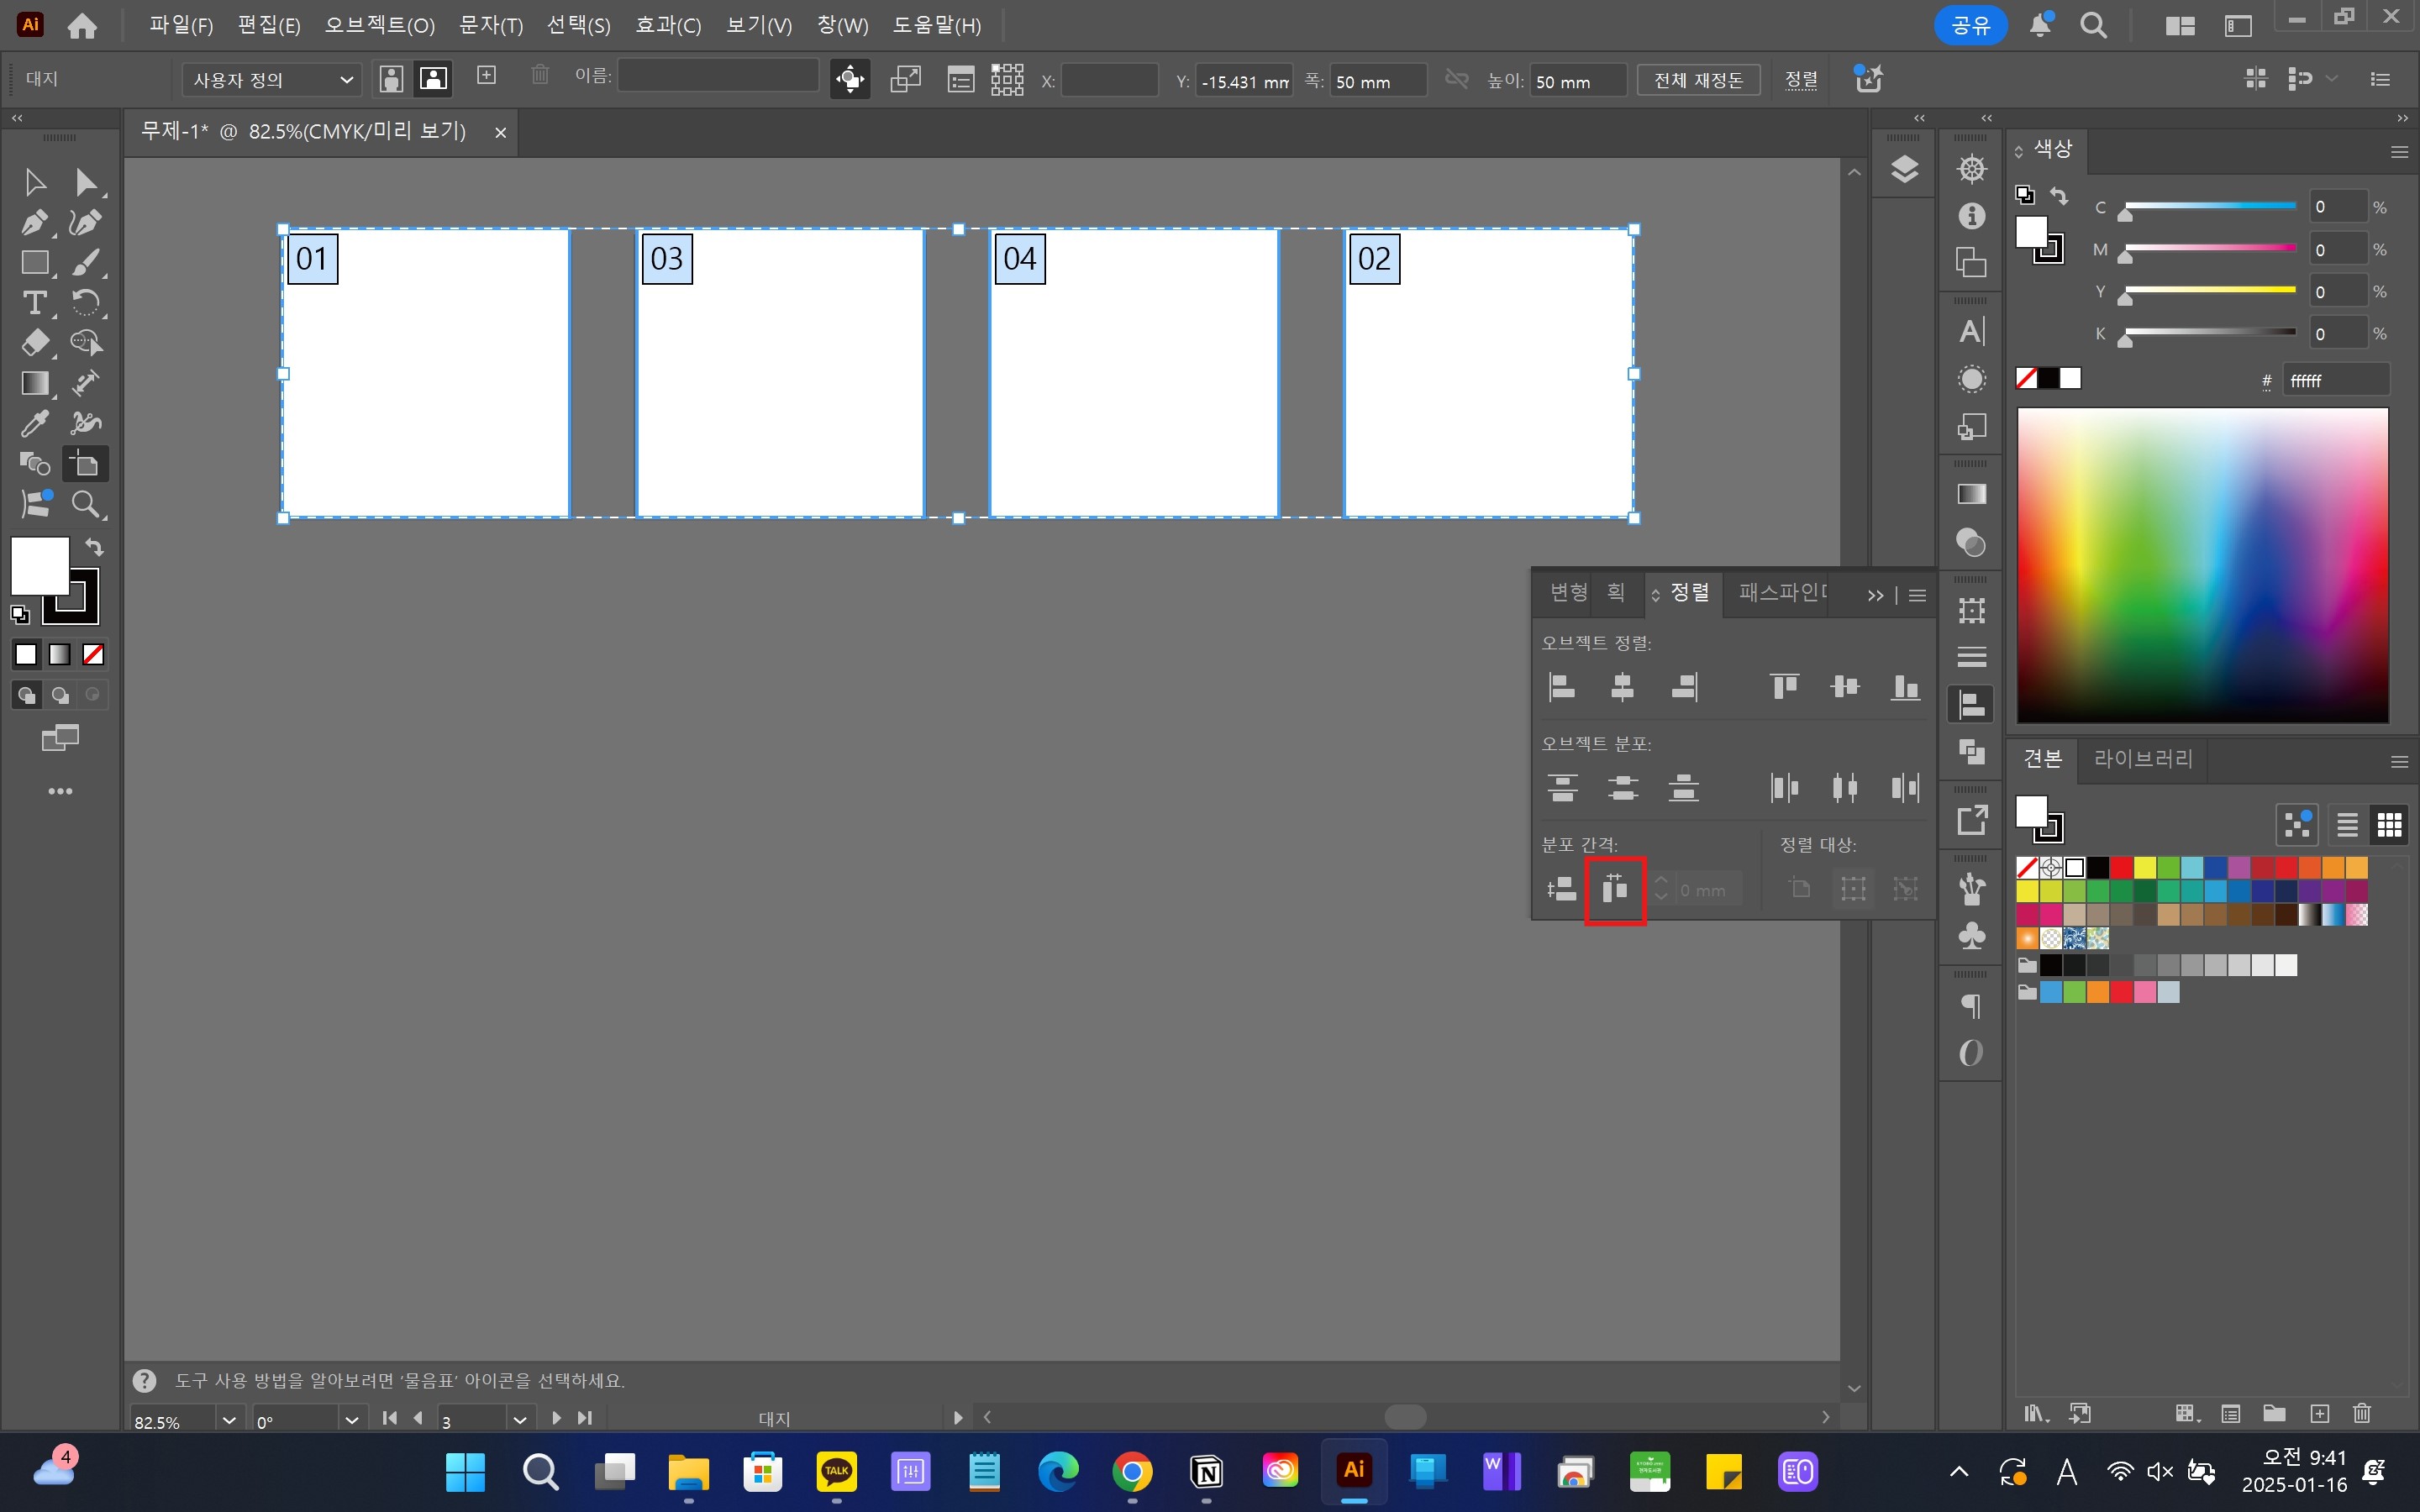Expand the artboard navigation dropdown

[519, 1419]
